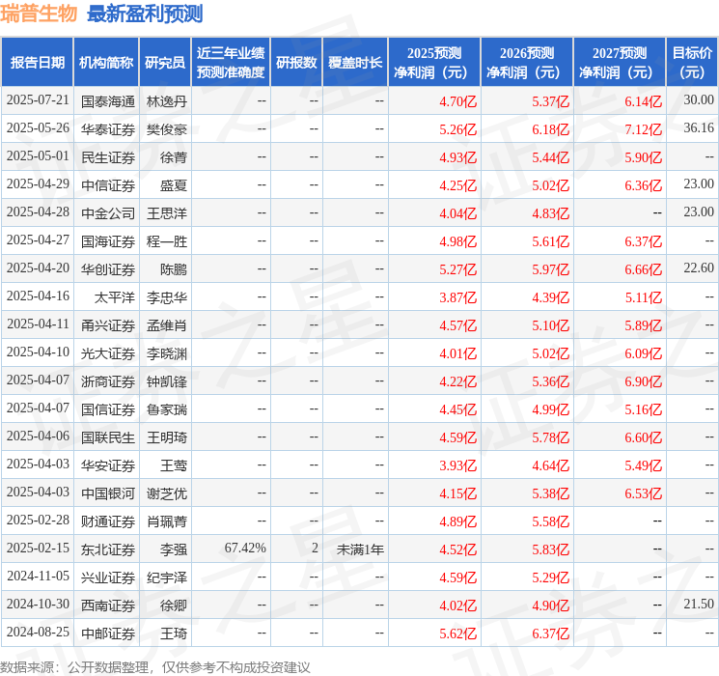Viewport: 719px width, 676px height.
Task: Click target price 30.00
Action: pyautogui.click(x=698, y=100)
